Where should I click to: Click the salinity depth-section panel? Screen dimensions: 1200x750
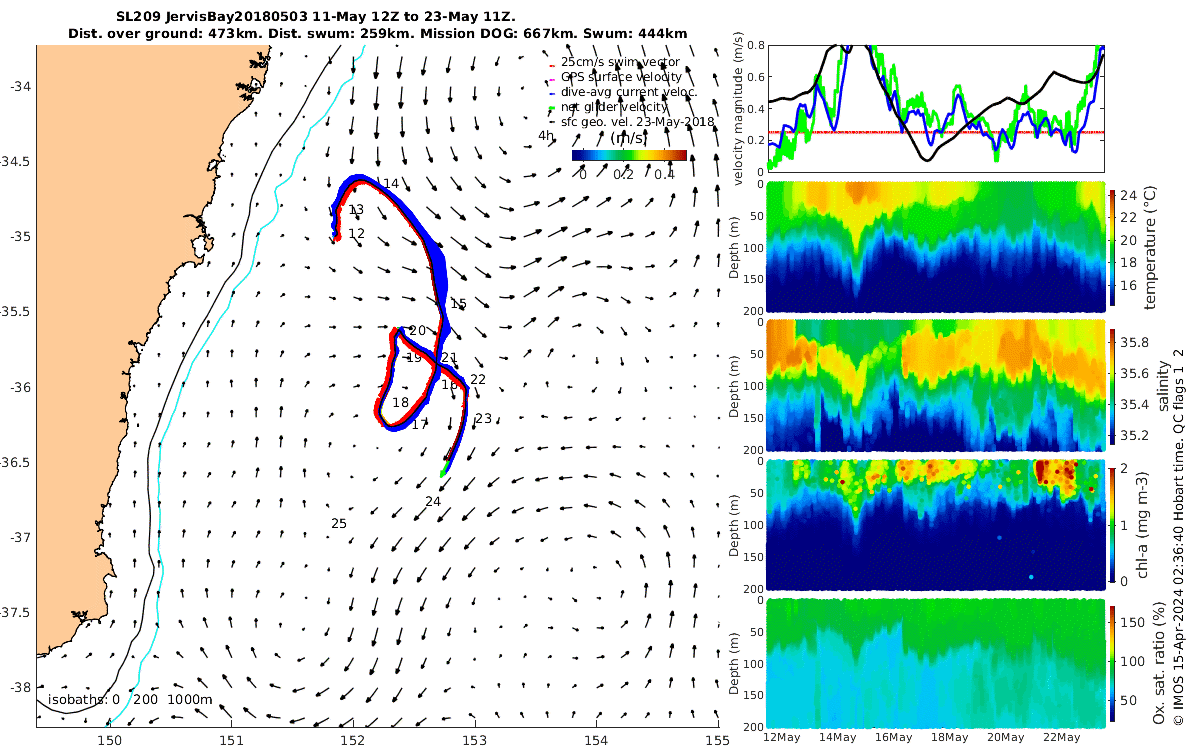[x=935, y=386]
